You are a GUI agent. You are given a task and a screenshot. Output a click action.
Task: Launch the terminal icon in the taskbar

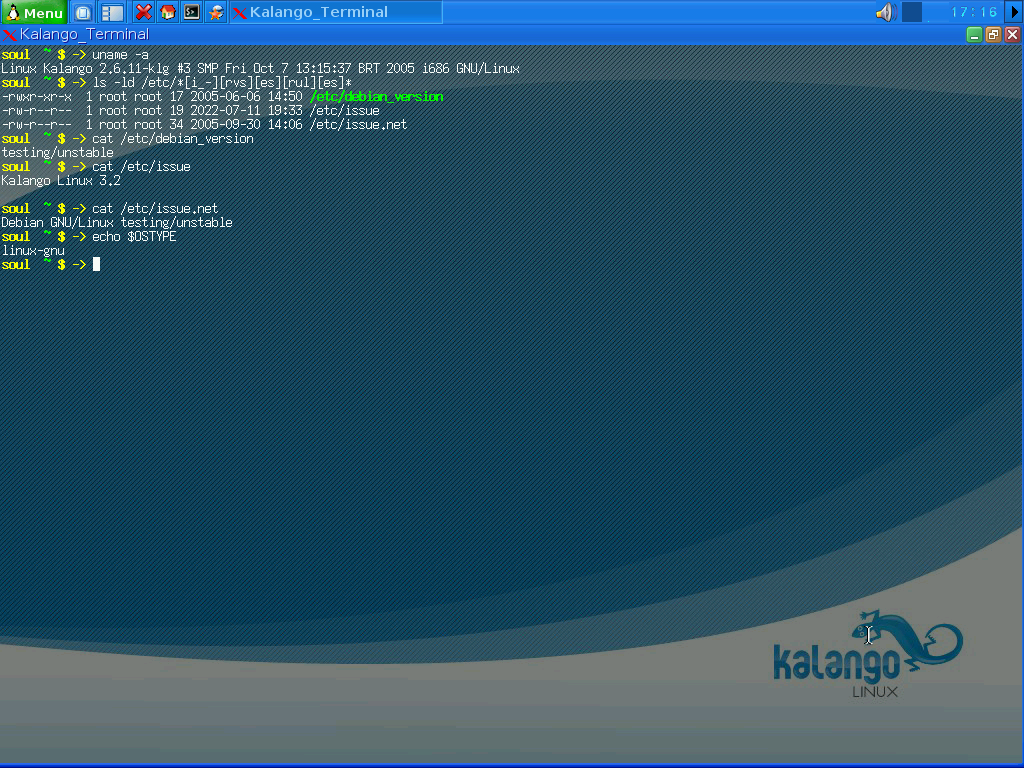pyautogui.click(x=192, y=12)
